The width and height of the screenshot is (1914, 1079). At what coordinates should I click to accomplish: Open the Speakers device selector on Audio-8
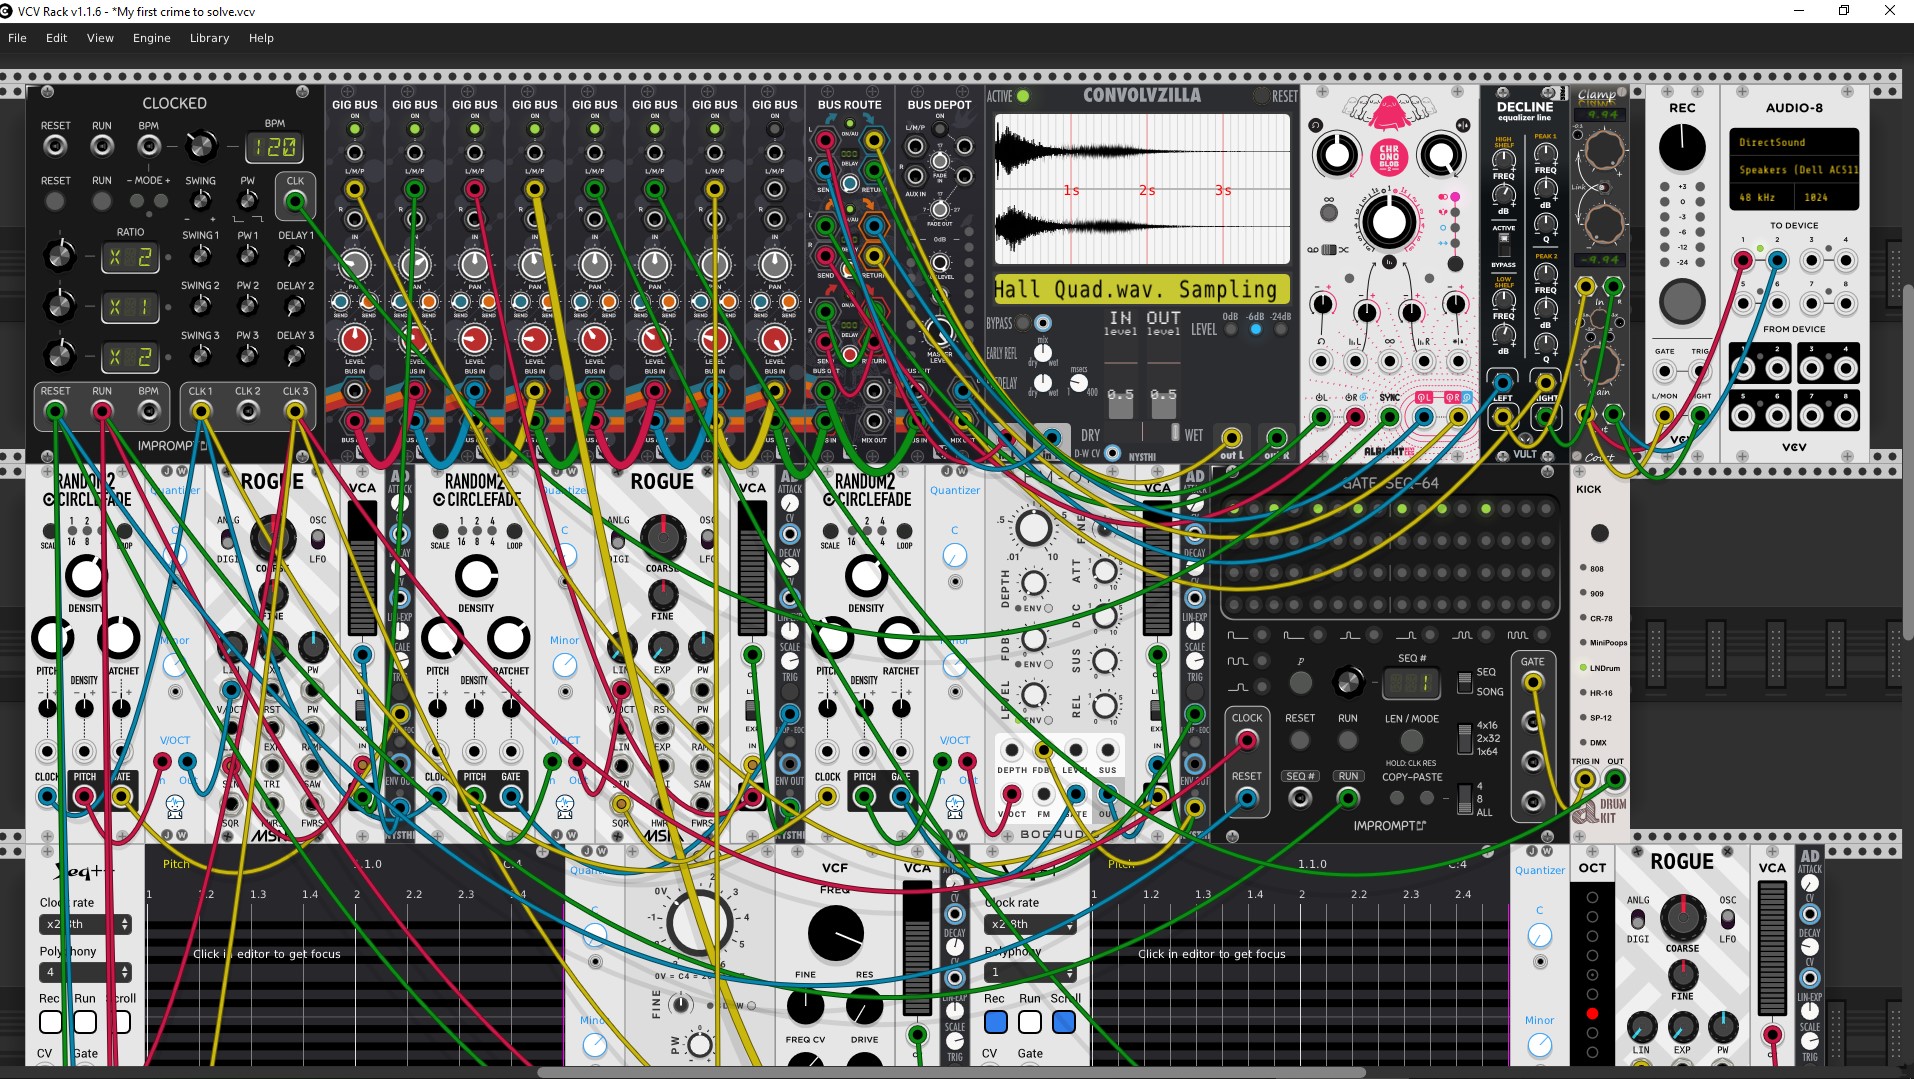[1794, 170]
